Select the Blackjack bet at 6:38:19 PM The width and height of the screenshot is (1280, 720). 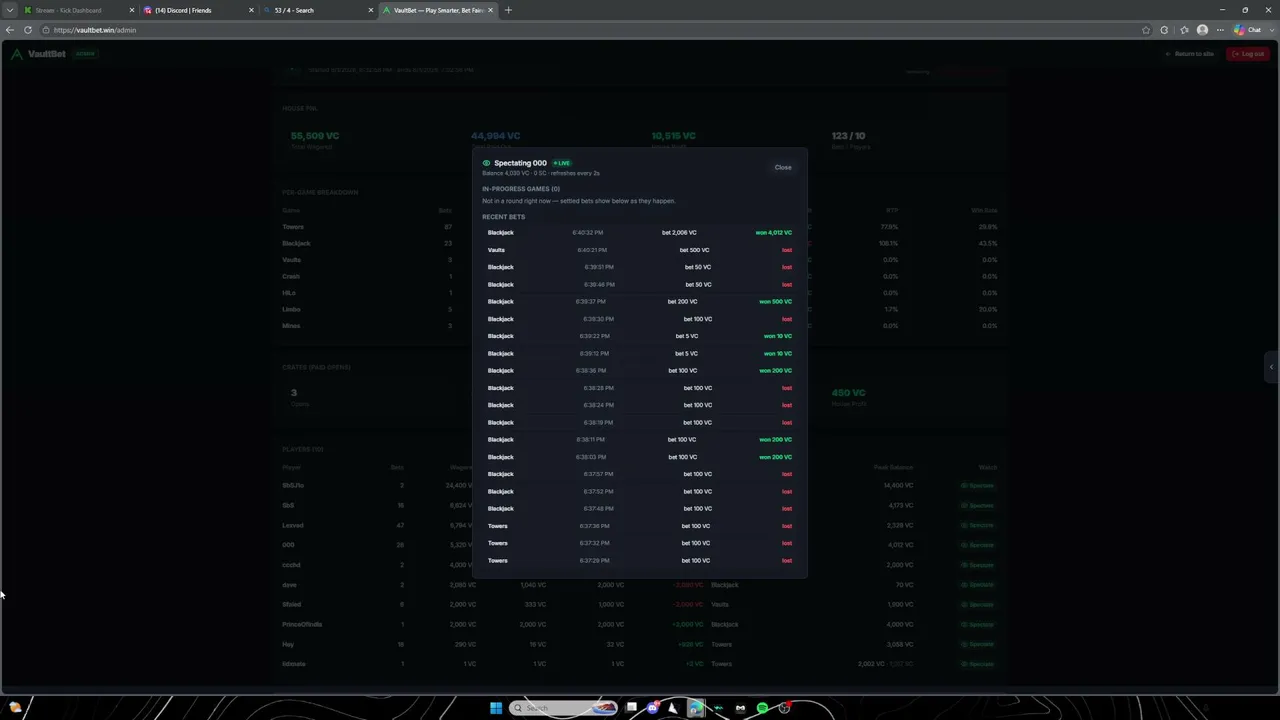click(x=640, y=422)
